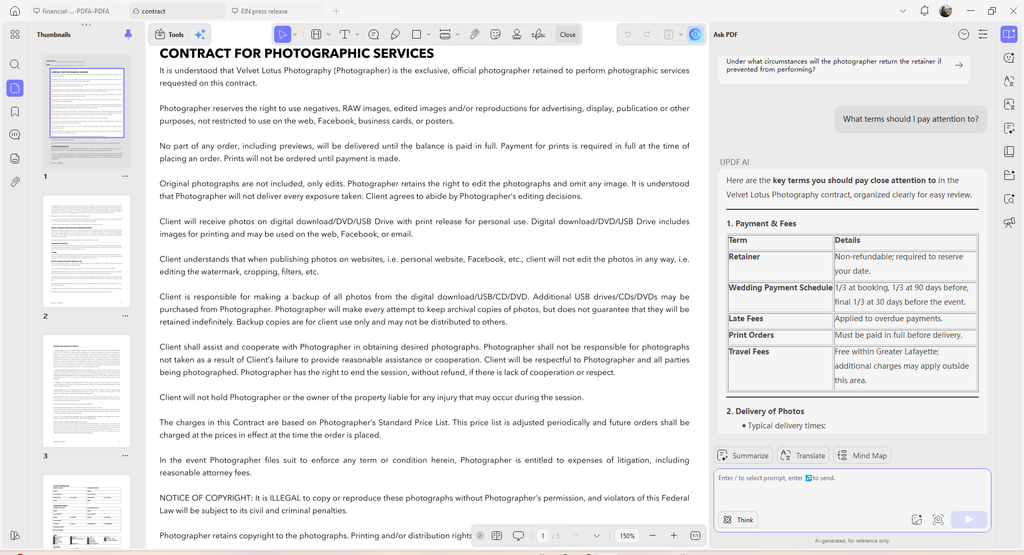Start slideshow presentation mode icon
The height and width of the screenshot is (555, 1024).
coord(518,535)
